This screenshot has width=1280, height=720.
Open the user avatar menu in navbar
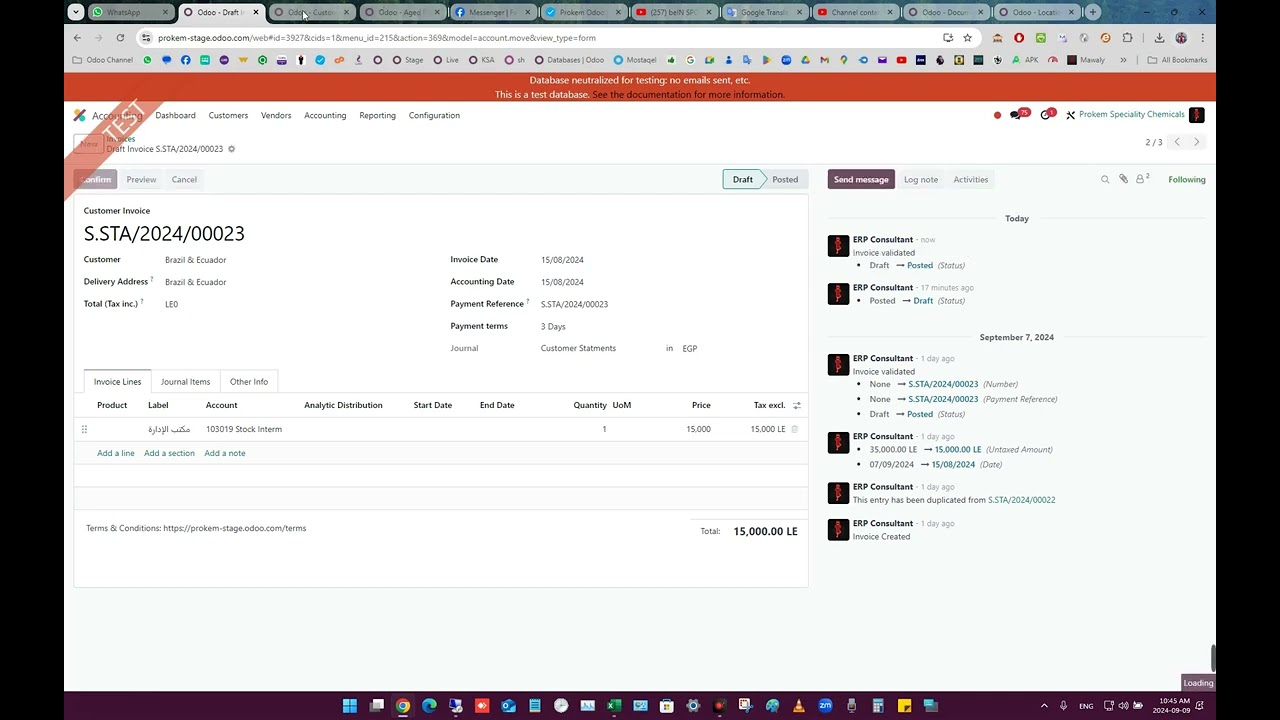click(1196, 115)
